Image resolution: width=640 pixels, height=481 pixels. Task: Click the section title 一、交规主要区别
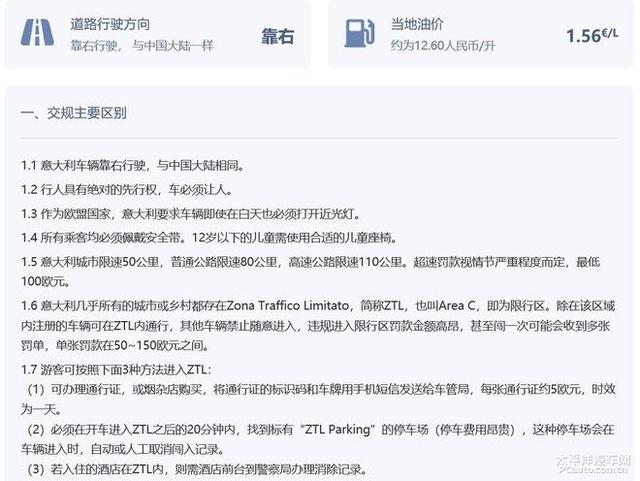pyautogui.click(x=74, y=113)
